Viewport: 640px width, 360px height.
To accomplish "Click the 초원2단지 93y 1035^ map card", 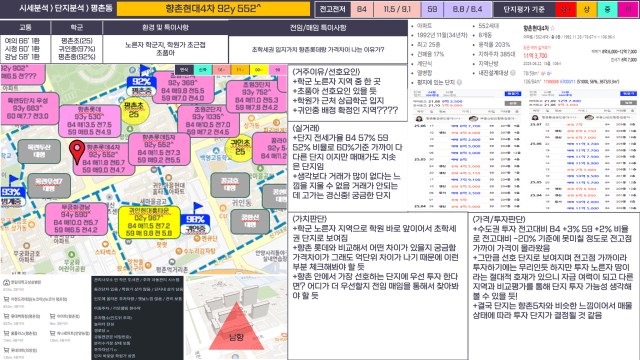I will (x=208, y=121).
